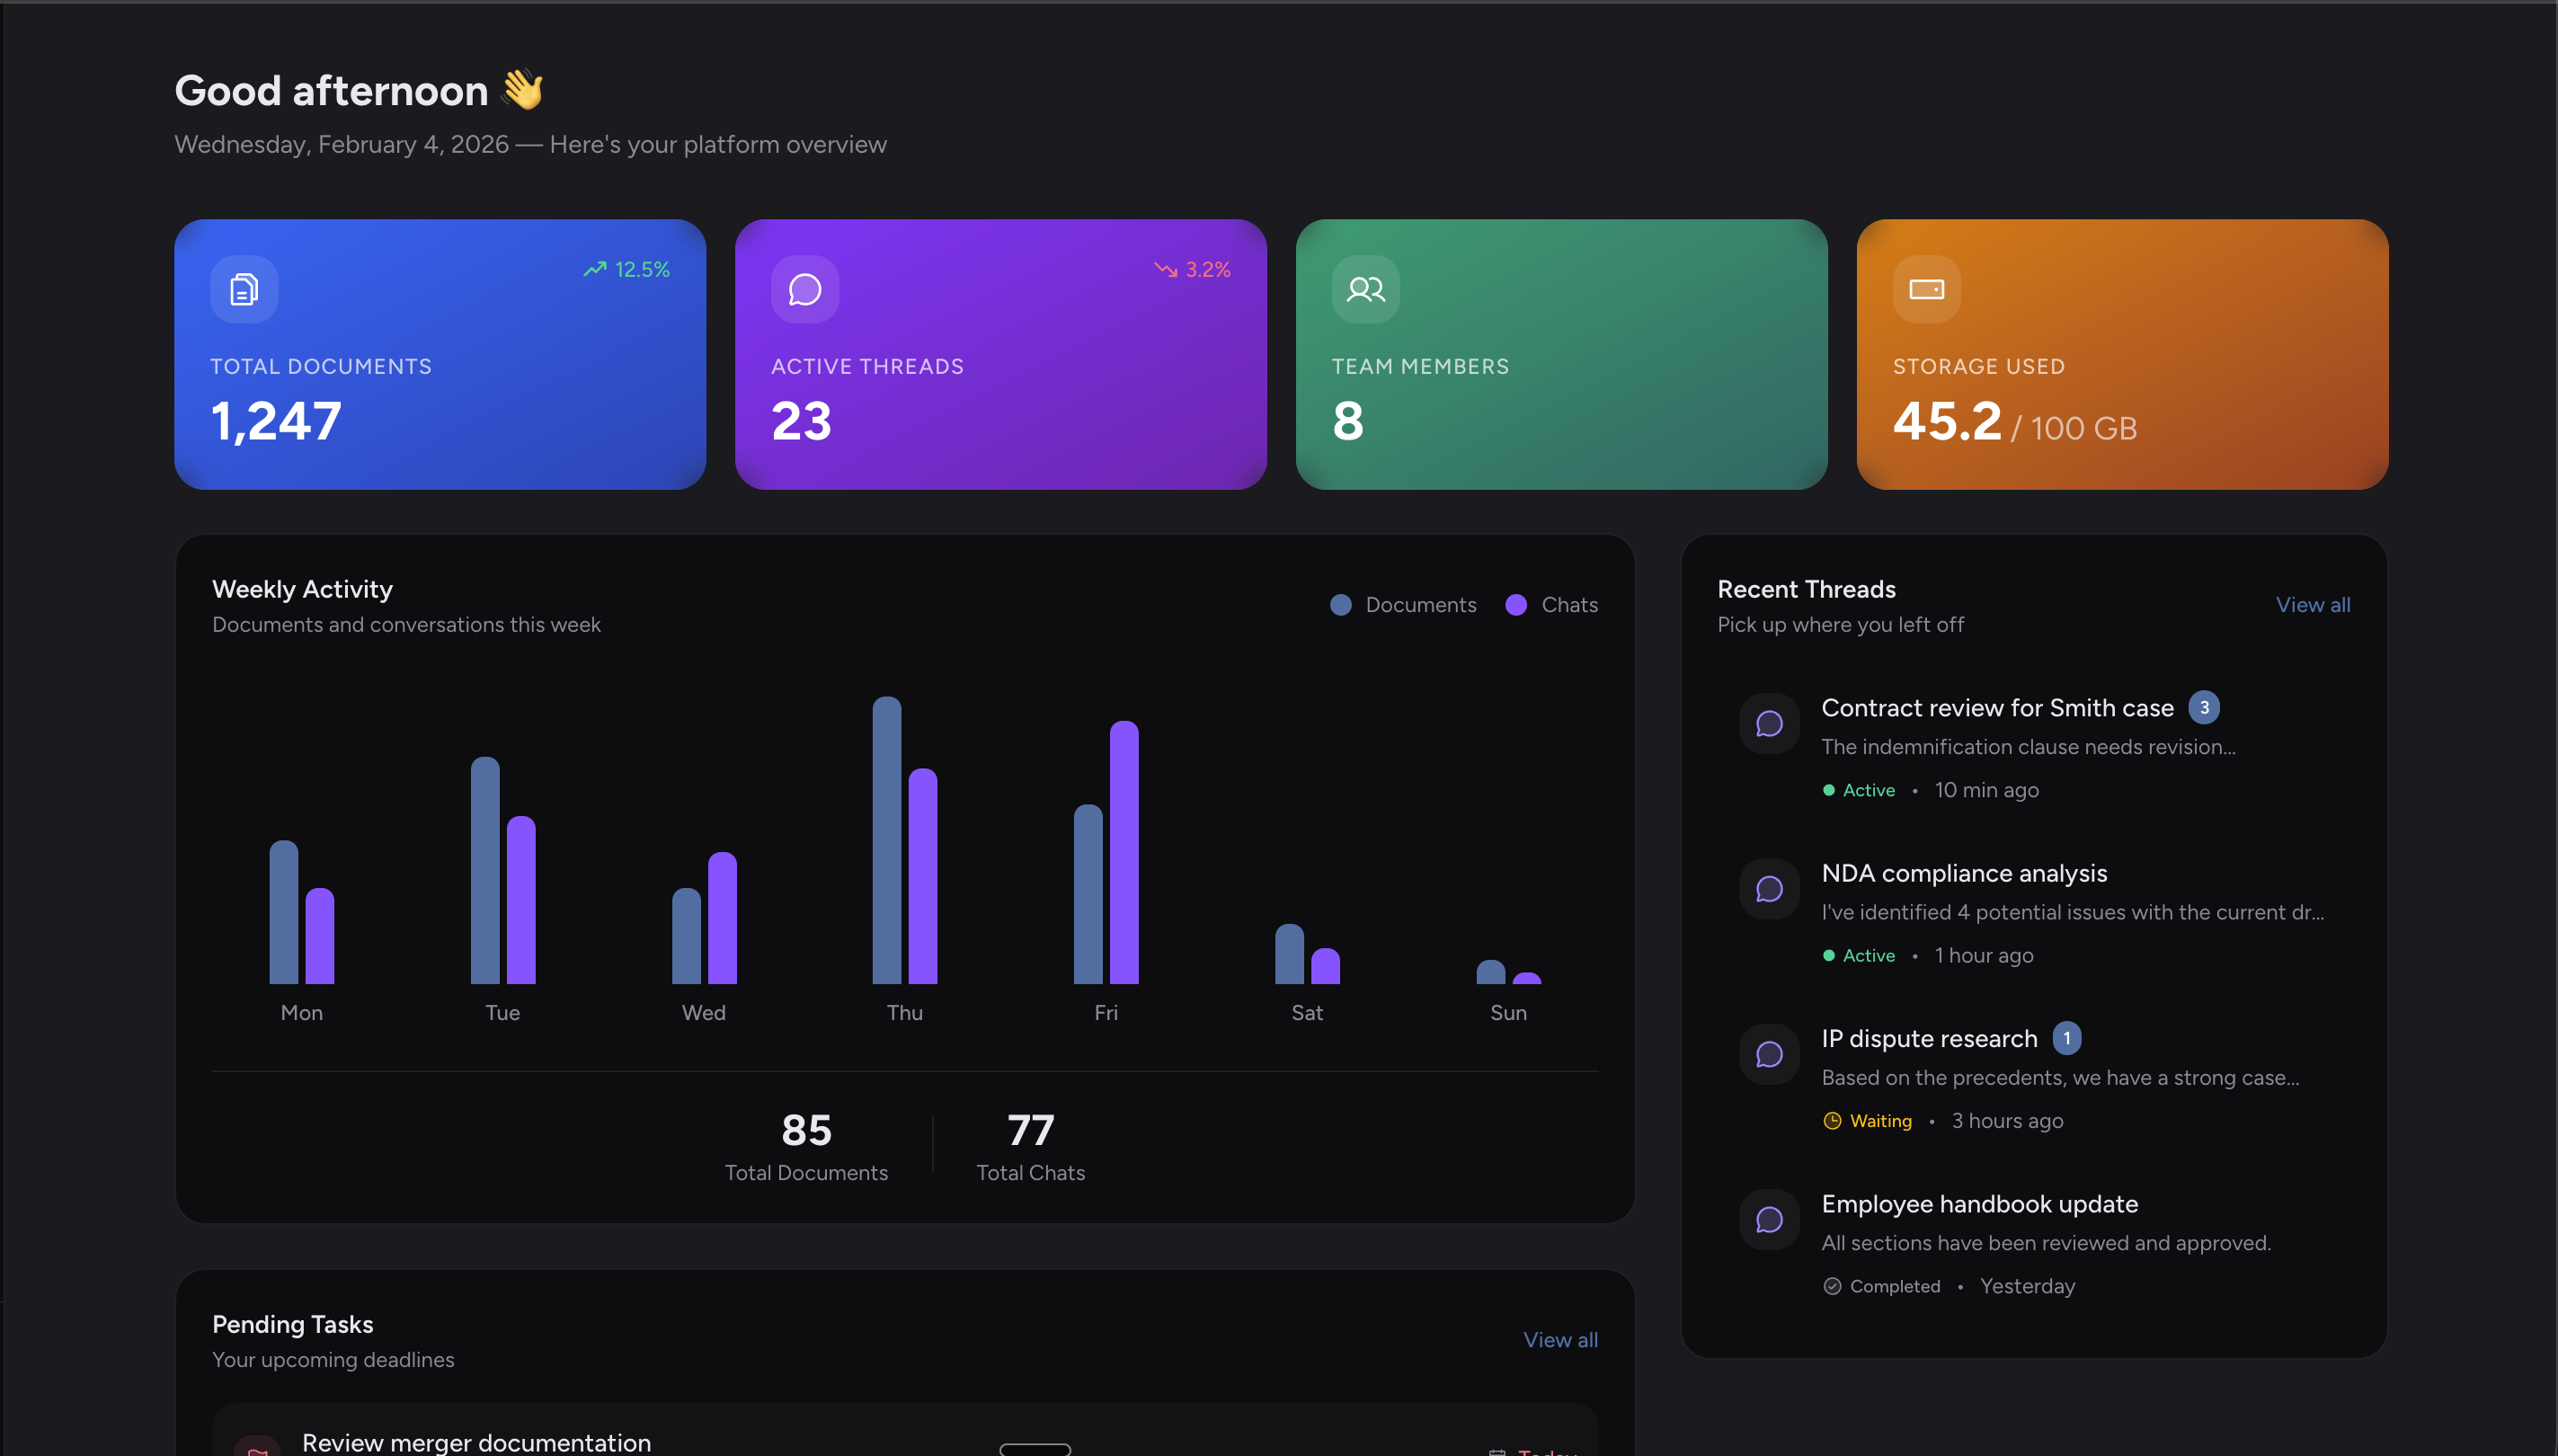The height and width of the screenshot is (1456, 2558).
Task: Click the 1 unread badge on IP dispute research
Action: tap(2066, 1038)
